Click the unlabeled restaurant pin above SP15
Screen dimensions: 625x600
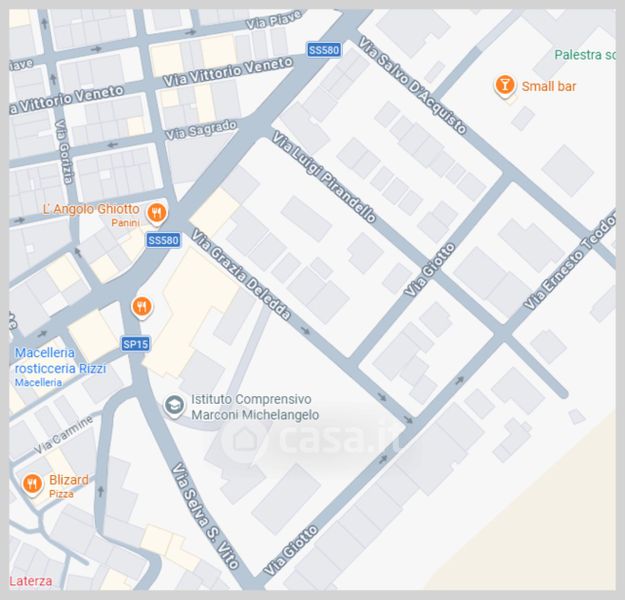point(142,306)
